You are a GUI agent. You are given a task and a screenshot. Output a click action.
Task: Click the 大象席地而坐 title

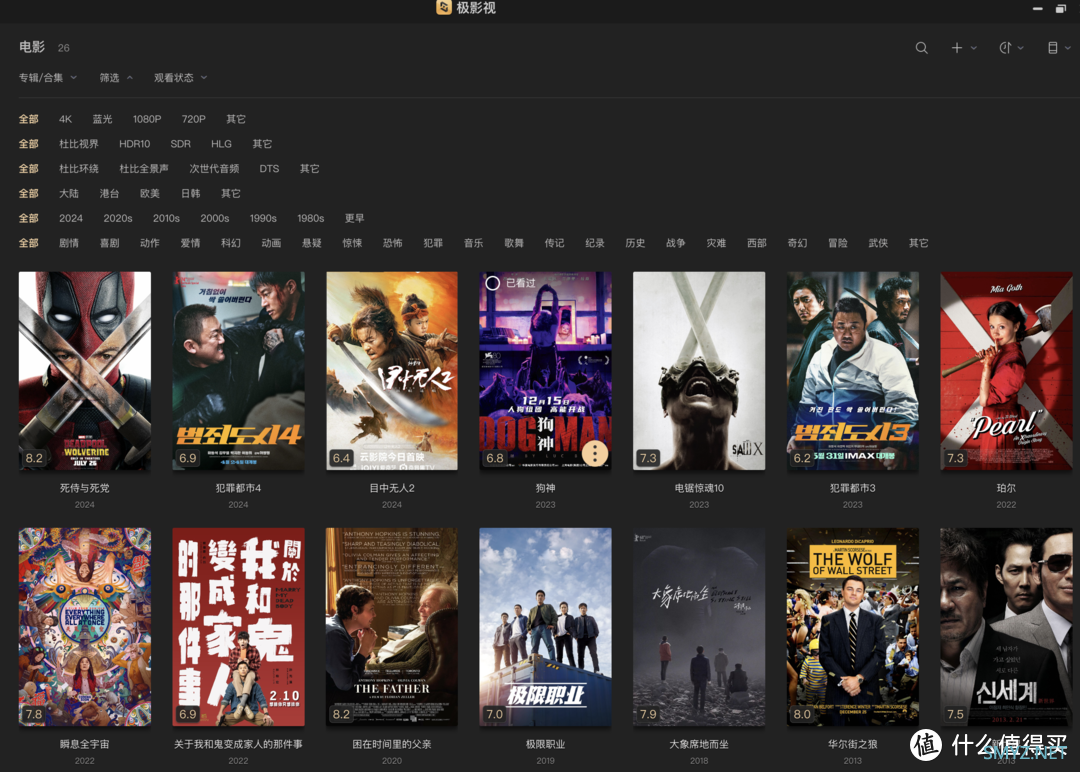click(x=699, y=744)
